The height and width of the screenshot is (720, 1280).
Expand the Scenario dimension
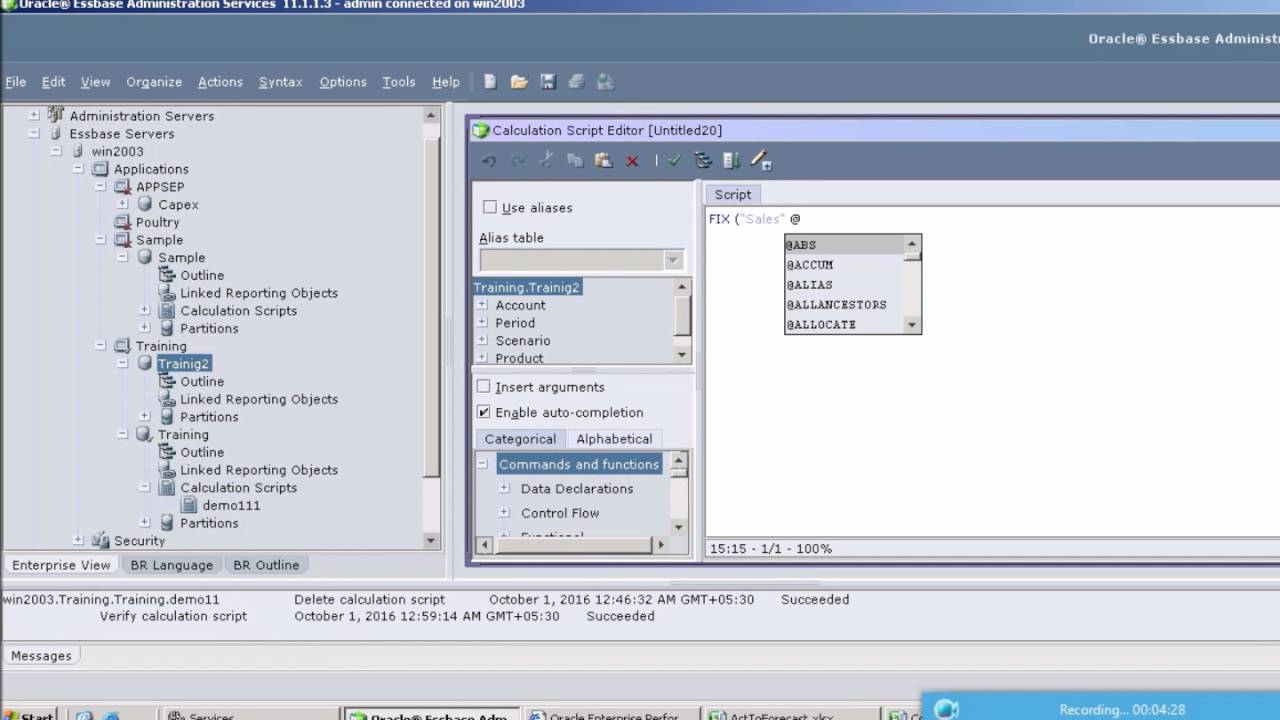[x=482, y=340]
